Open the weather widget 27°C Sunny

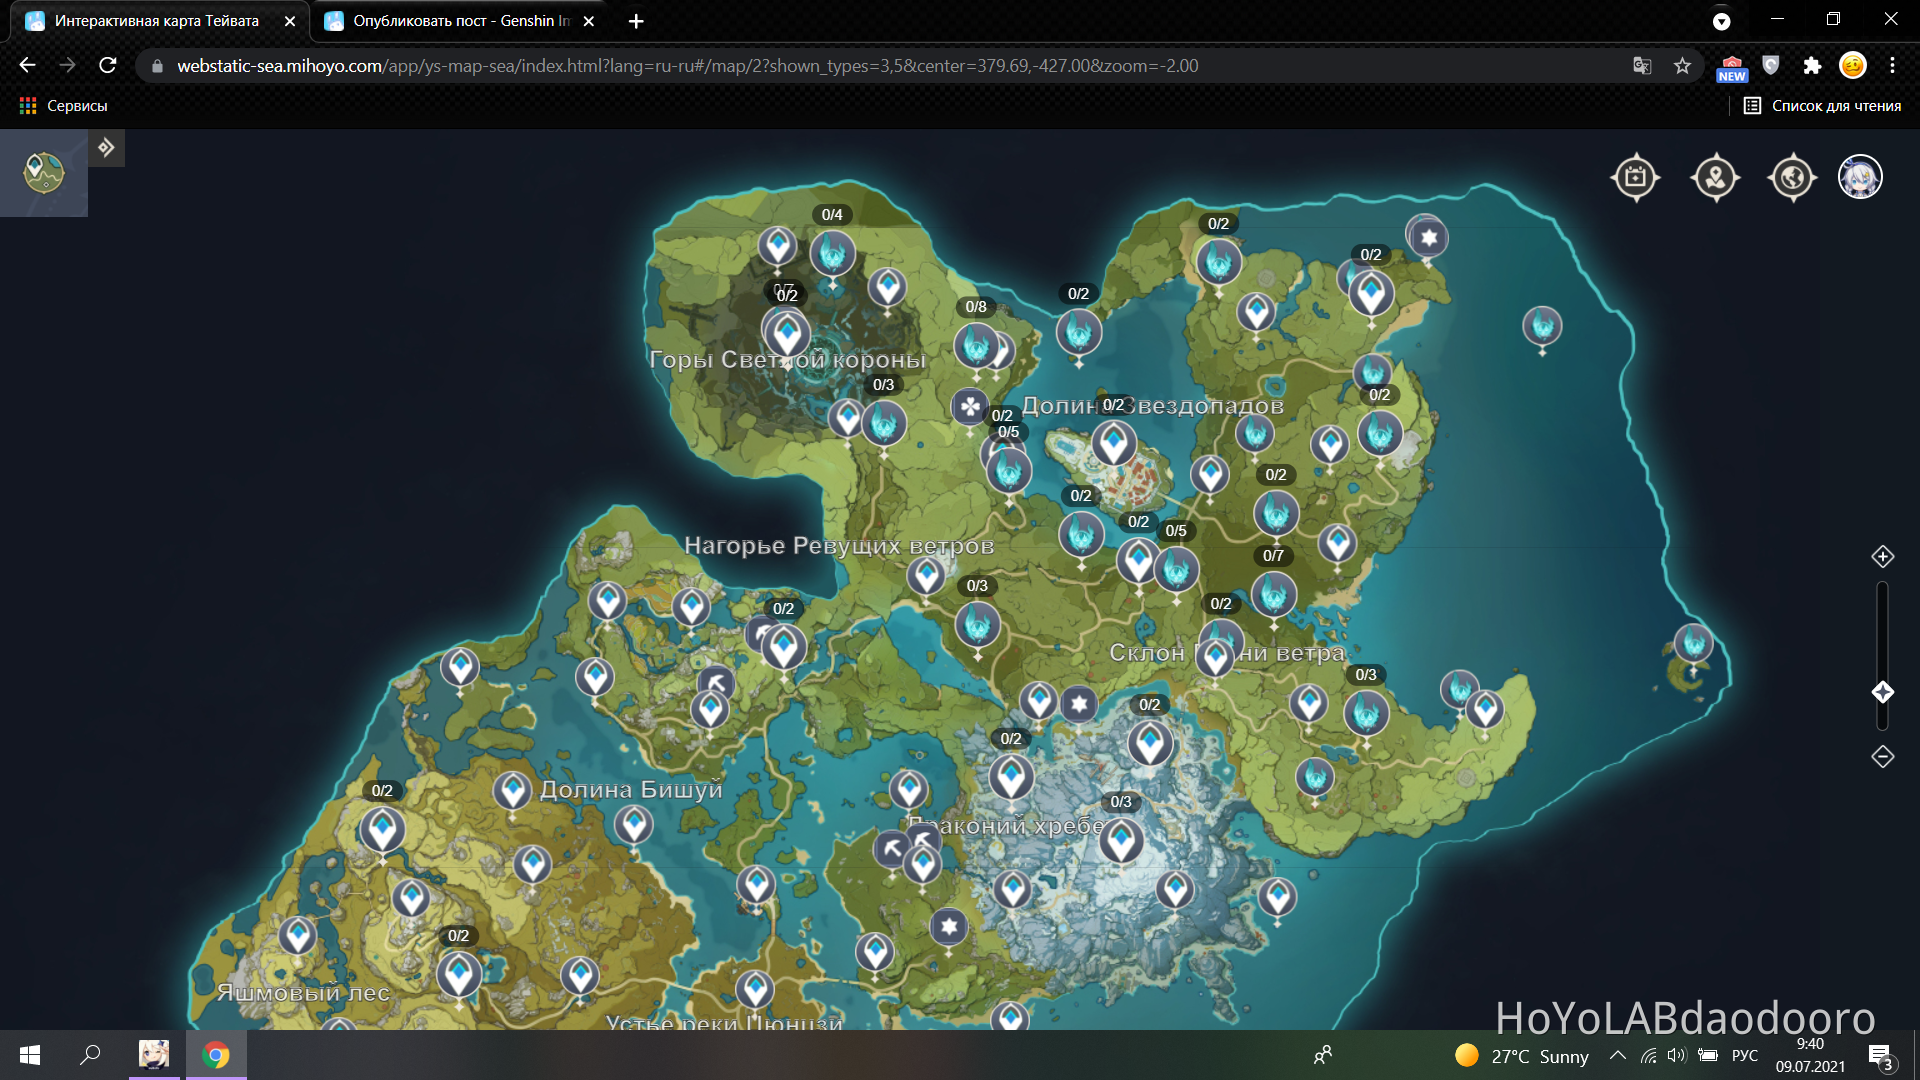point(1522,1056)
